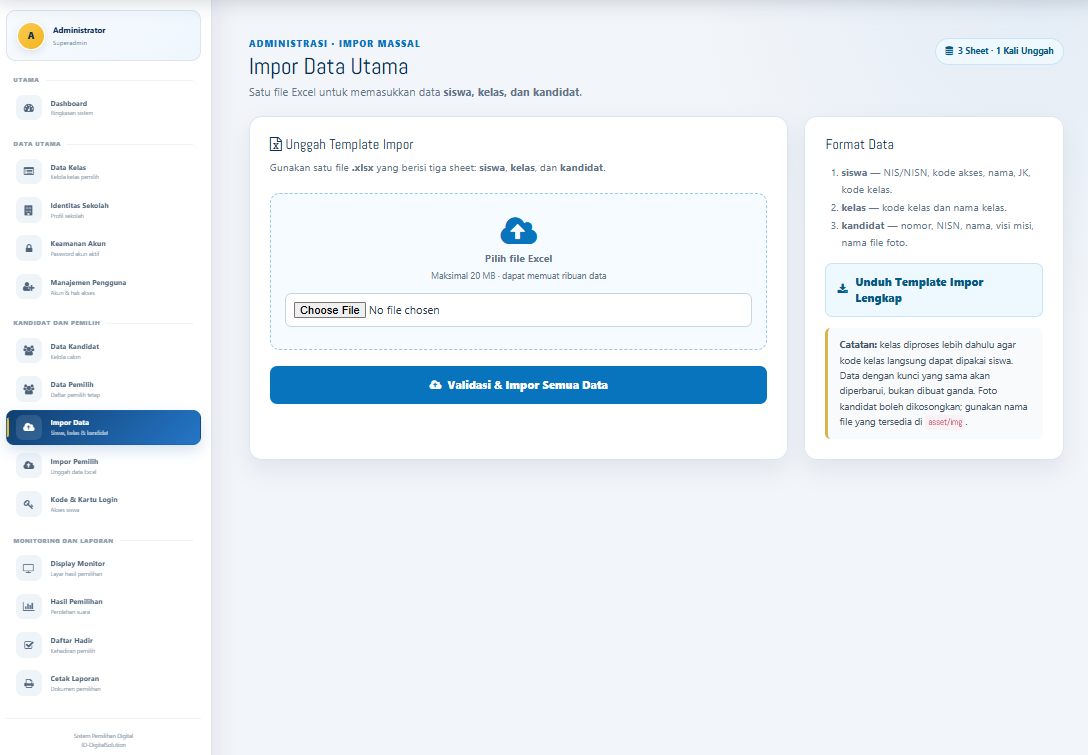Image resolution: width=1088 pixels, height=755 pixels.
Task: Open the Data Pemilih menu item
Action: tap(103, 389)
